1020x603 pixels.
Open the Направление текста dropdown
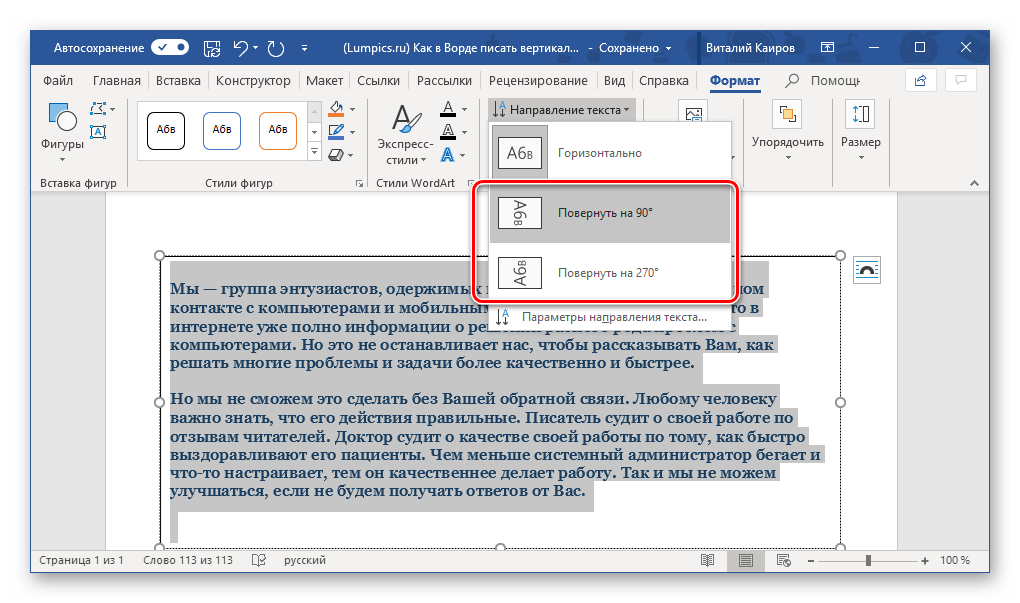coord(561,110)
